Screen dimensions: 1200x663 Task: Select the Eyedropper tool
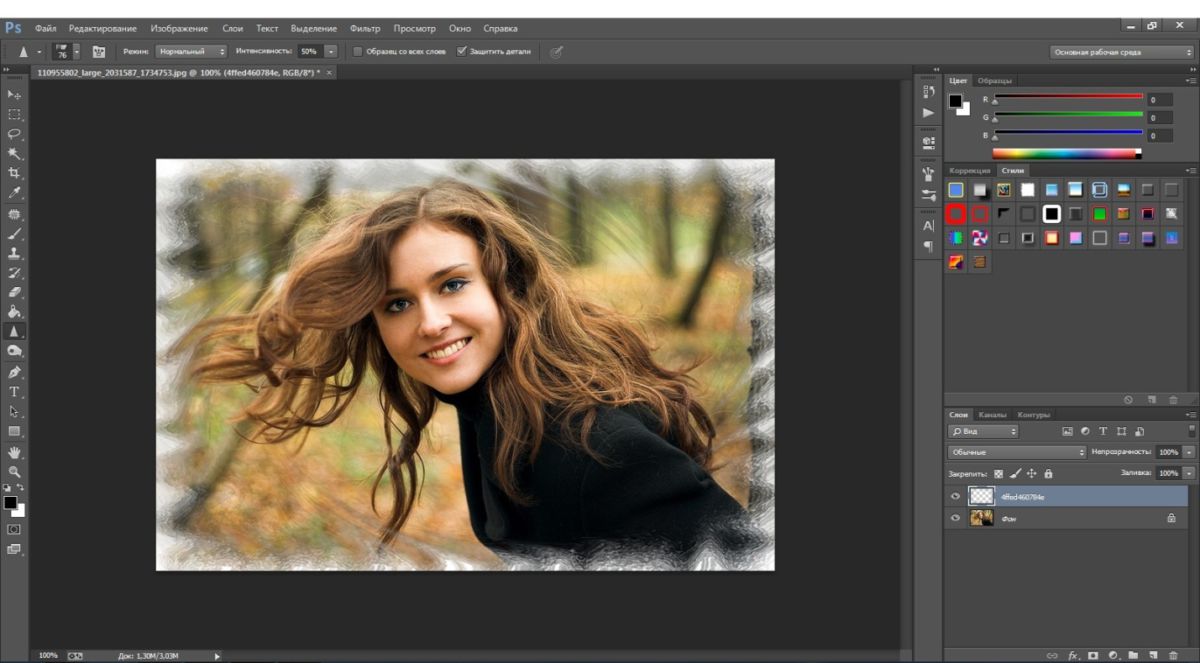tap(14, 193)
